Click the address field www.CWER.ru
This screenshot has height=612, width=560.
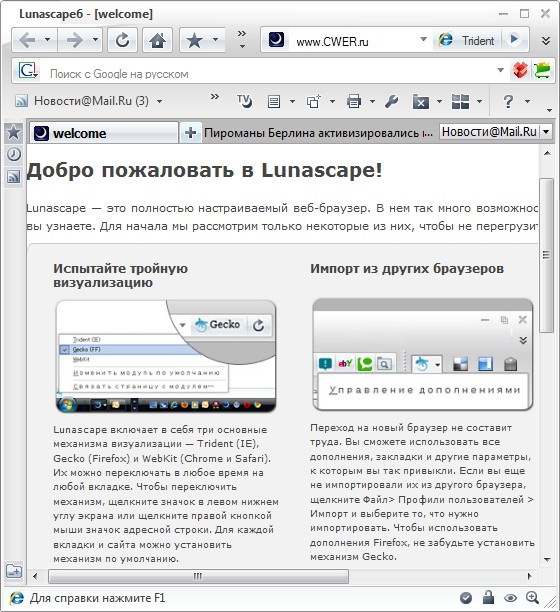coord(332,41)
